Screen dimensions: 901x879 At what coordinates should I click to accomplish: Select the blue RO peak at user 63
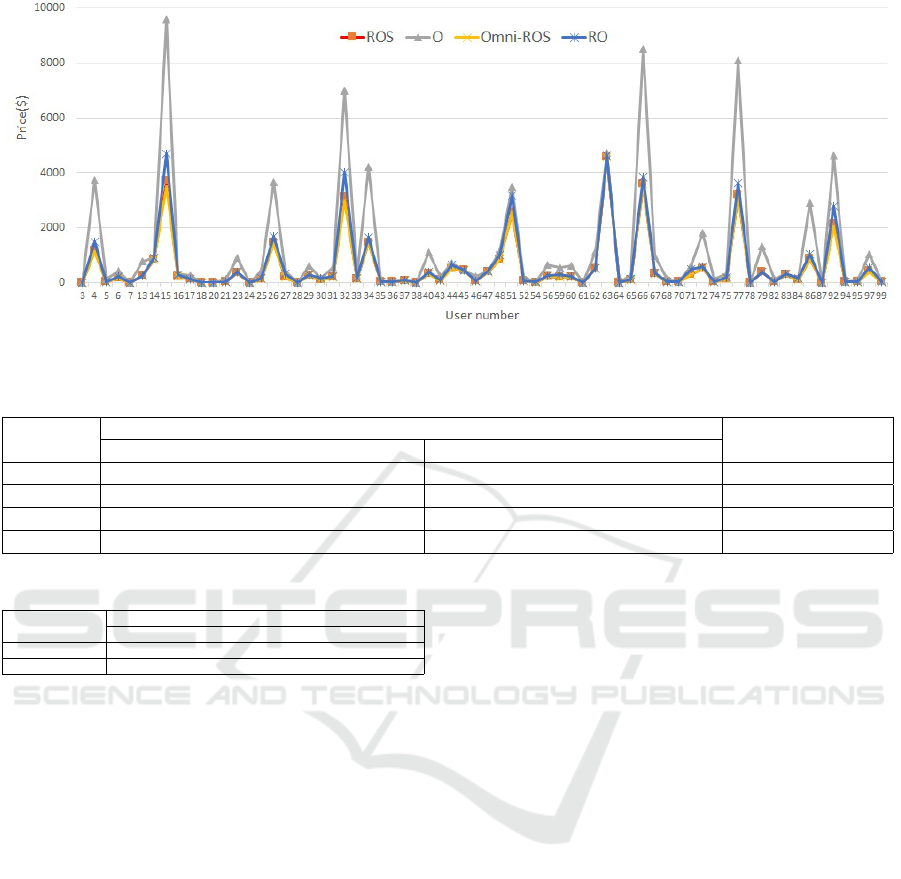607,155
